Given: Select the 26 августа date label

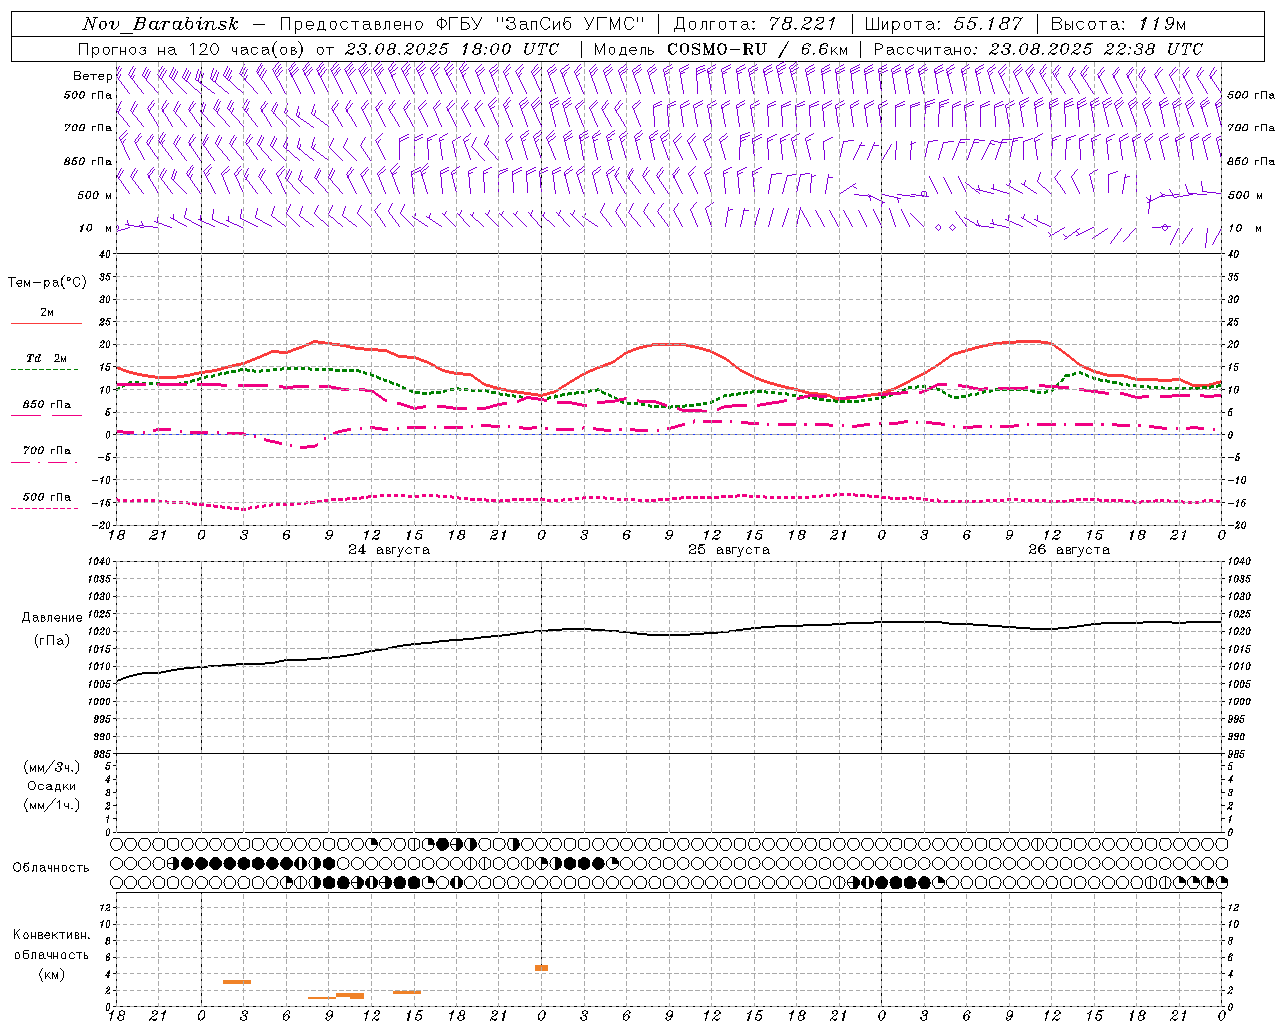Looking at the screenshot, I should pyautogui.click(x=1069, y=550).
